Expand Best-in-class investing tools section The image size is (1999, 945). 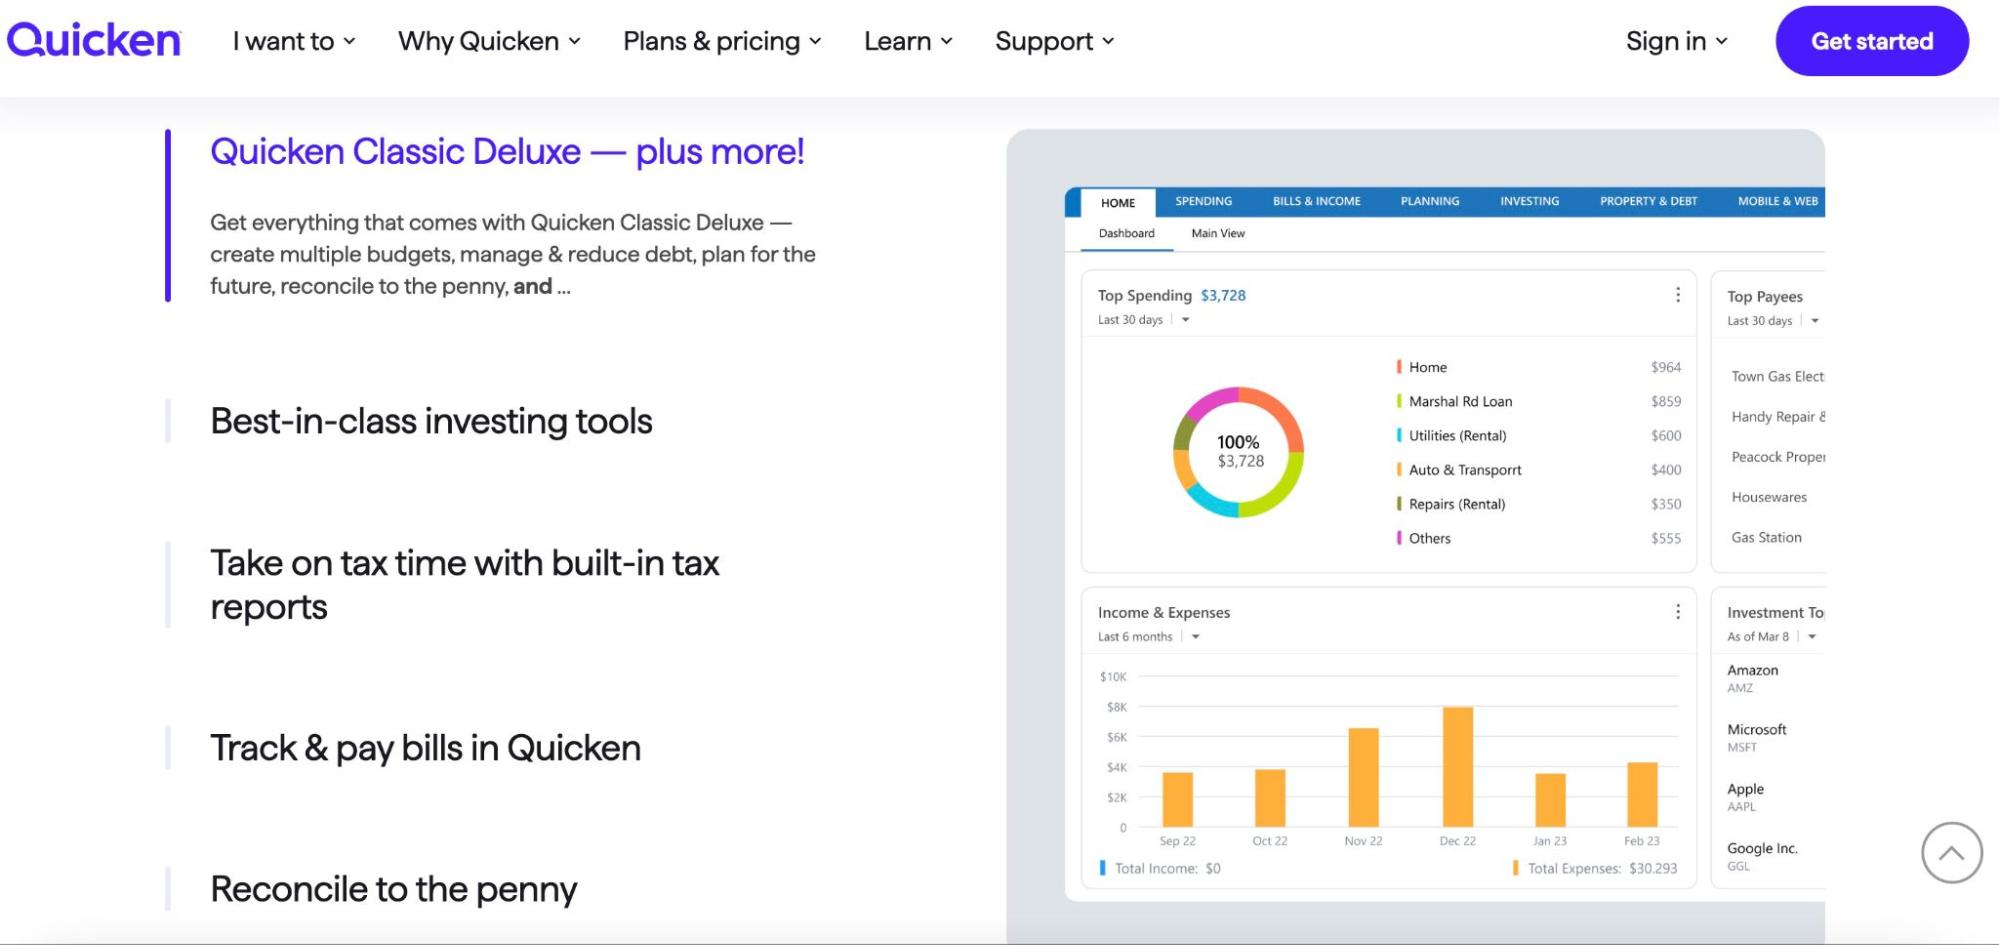431,421
